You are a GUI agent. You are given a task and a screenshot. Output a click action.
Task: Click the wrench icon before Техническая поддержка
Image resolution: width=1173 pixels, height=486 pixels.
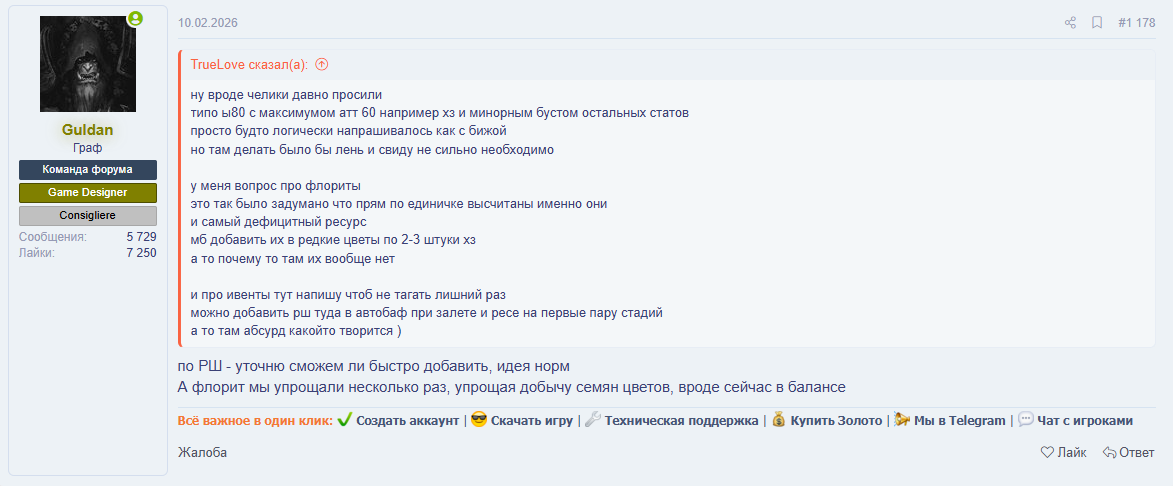593,420
